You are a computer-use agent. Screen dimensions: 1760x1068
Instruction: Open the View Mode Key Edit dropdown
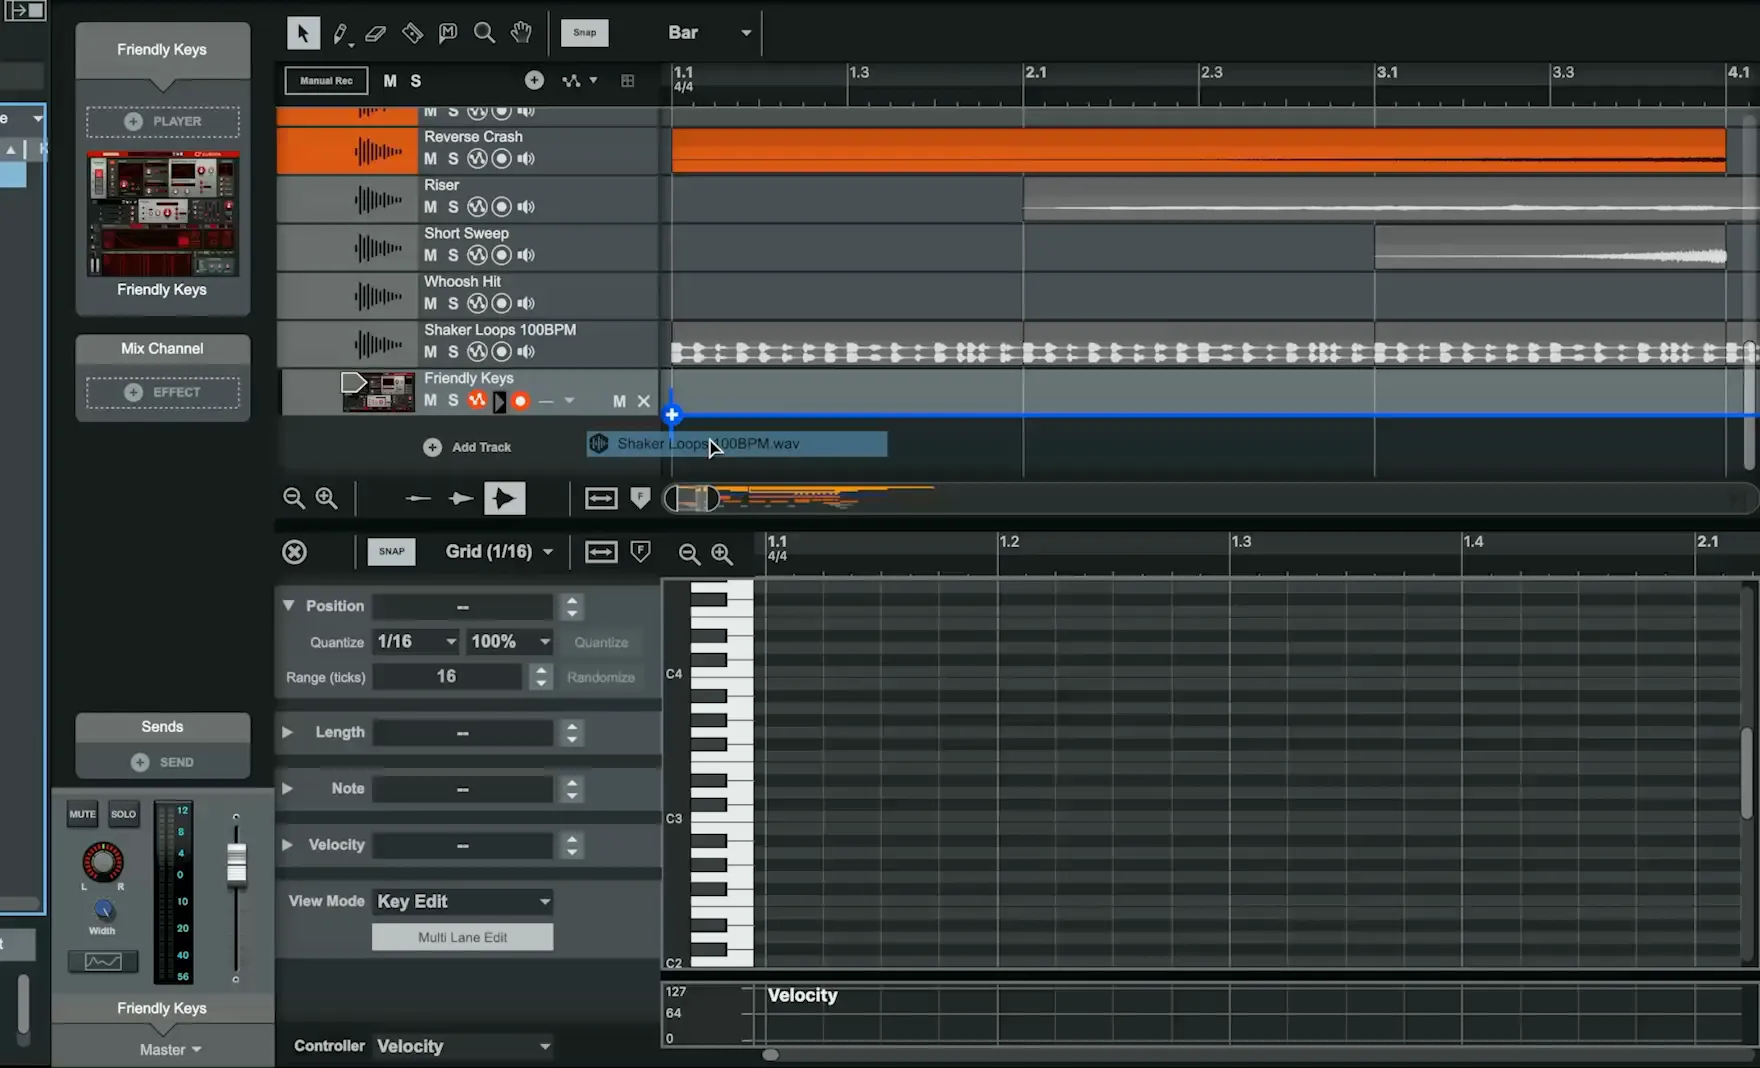coord(463,901)
